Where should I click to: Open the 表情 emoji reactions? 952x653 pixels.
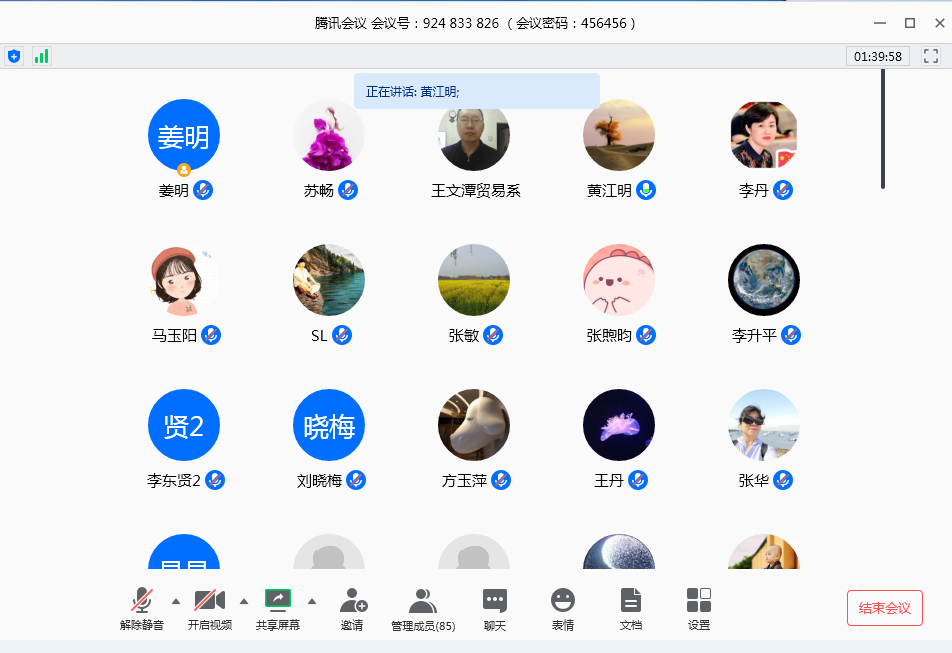click(563, 609)
